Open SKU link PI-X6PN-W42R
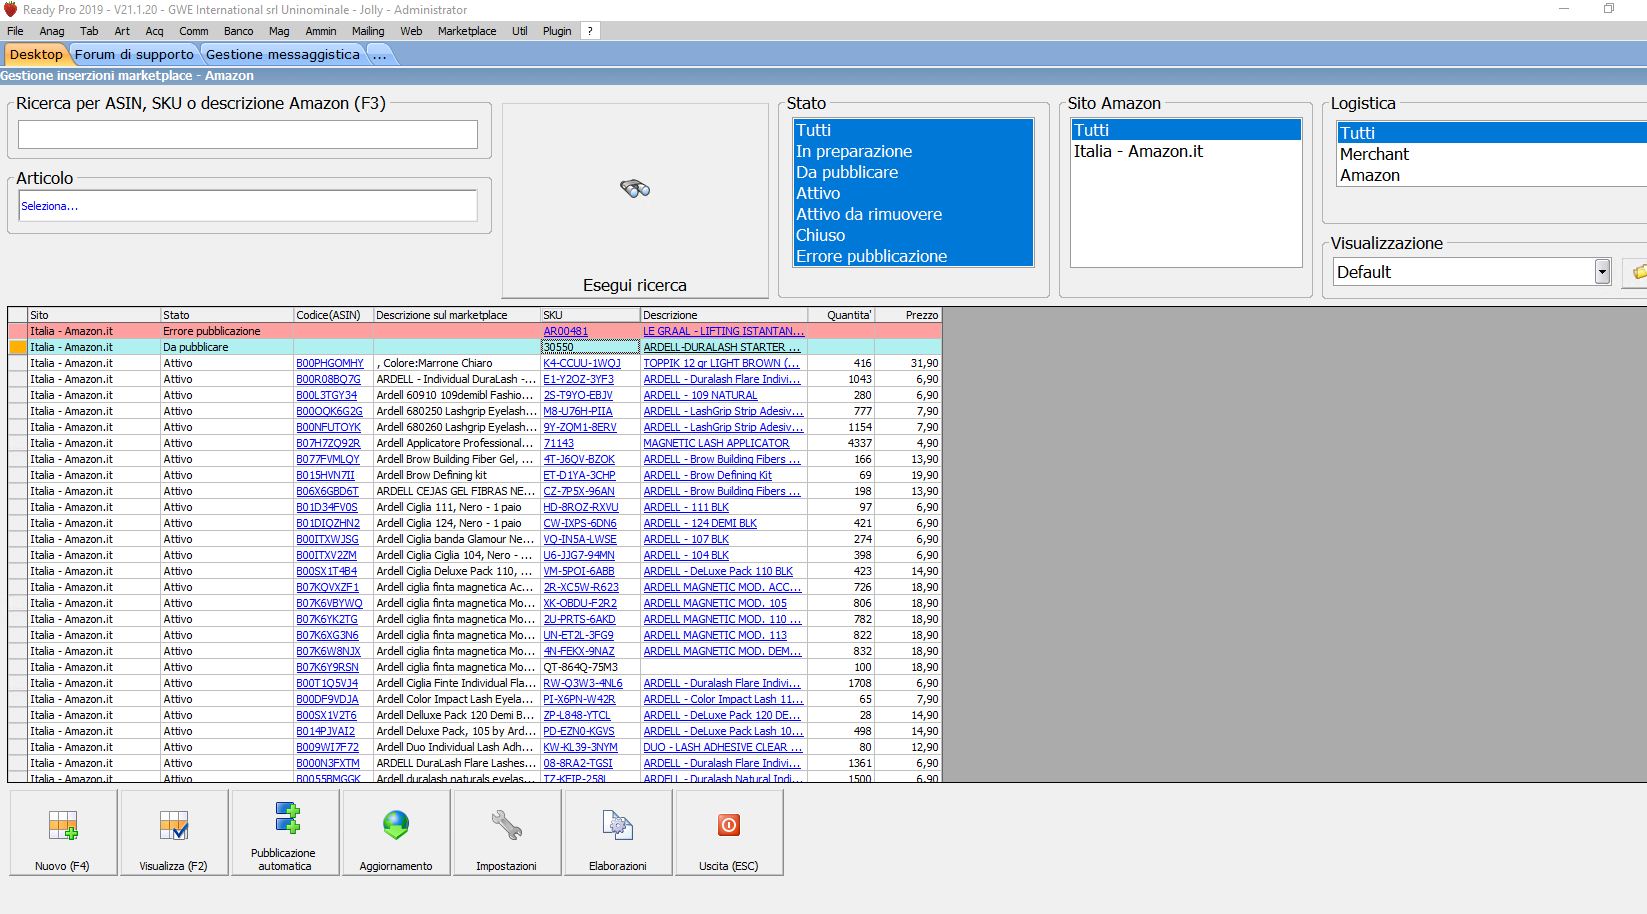The image size is (1647, 914). coord(579,699)
